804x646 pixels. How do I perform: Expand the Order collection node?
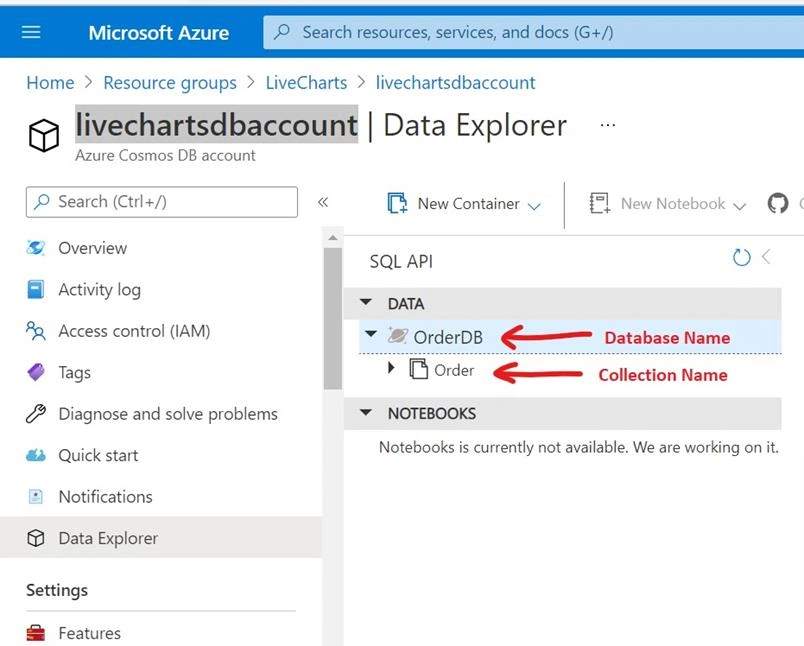[391, 368]
